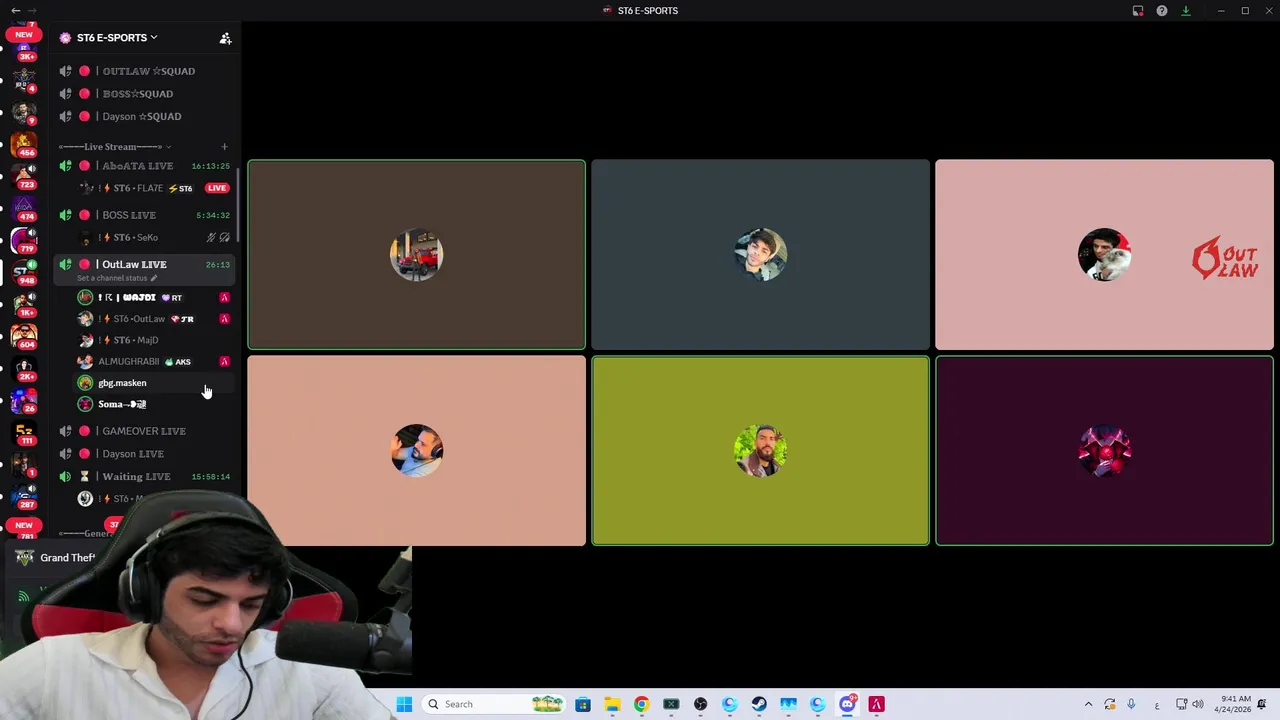Click the activity badge beside WAJDI
The height and width of the screenshot is (720, 1280).
tap(224, 298)
